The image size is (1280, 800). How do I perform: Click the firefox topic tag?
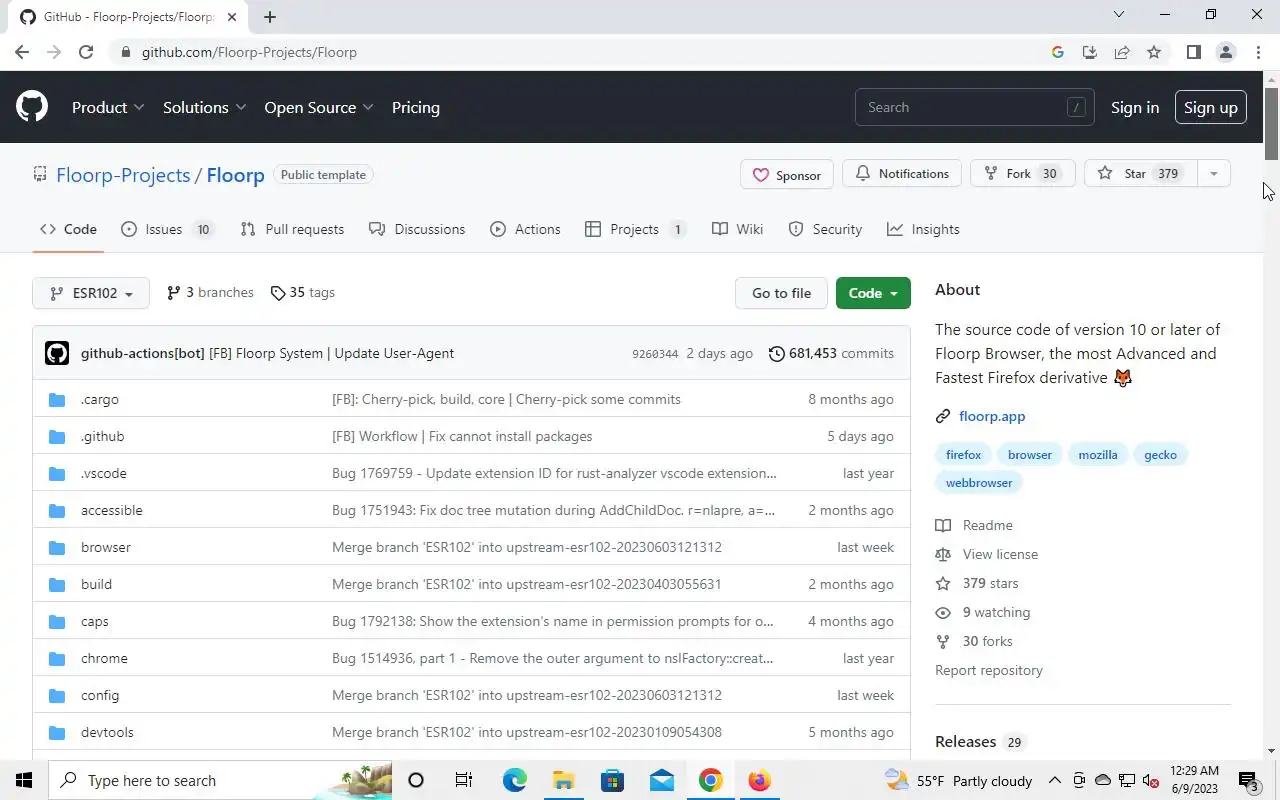(x=963, y=454)
